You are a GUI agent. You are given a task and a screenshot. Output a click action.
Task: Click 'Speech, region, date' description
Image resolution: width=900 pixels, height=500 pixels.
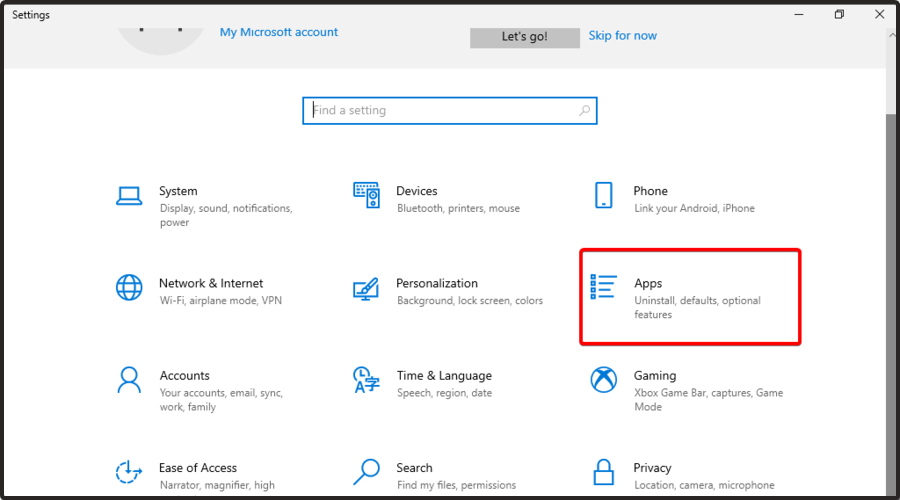coord(444,393)
